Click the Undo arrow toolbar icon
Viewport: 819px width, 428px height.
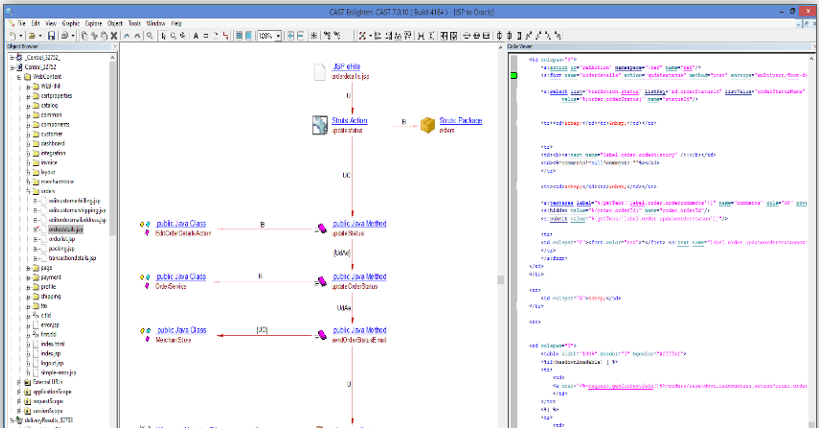[127, 36]
